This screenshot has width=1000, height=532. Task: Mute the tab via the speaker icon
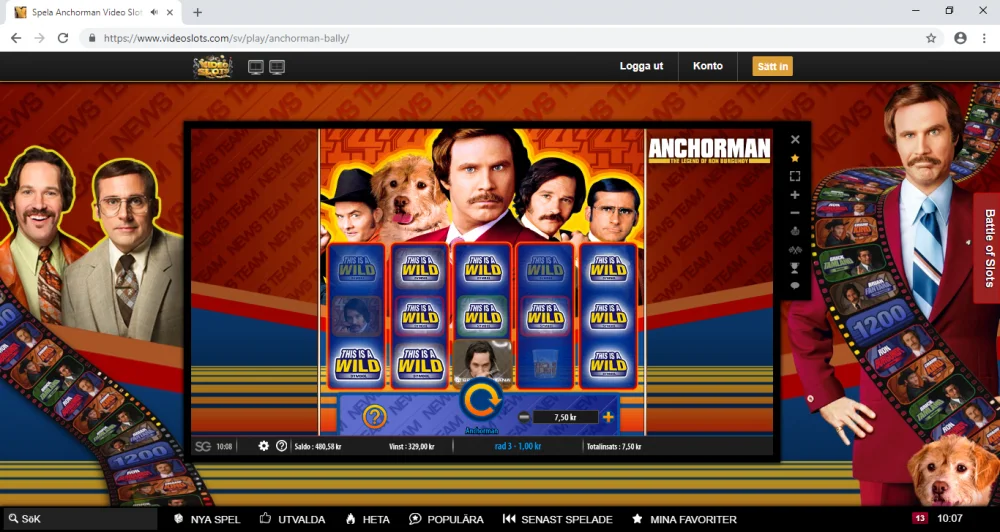[x=154, y=12]
